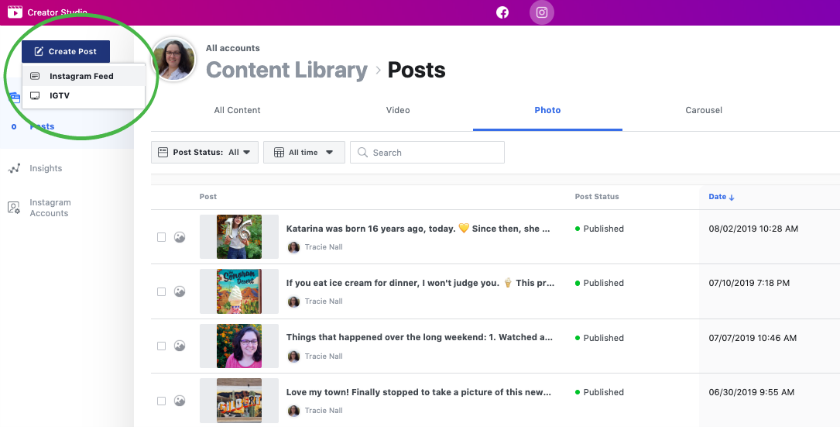Open the post 'Things that happened over the long weekend'
This screenshot has height=427, width=840.
tap(419, 337)
